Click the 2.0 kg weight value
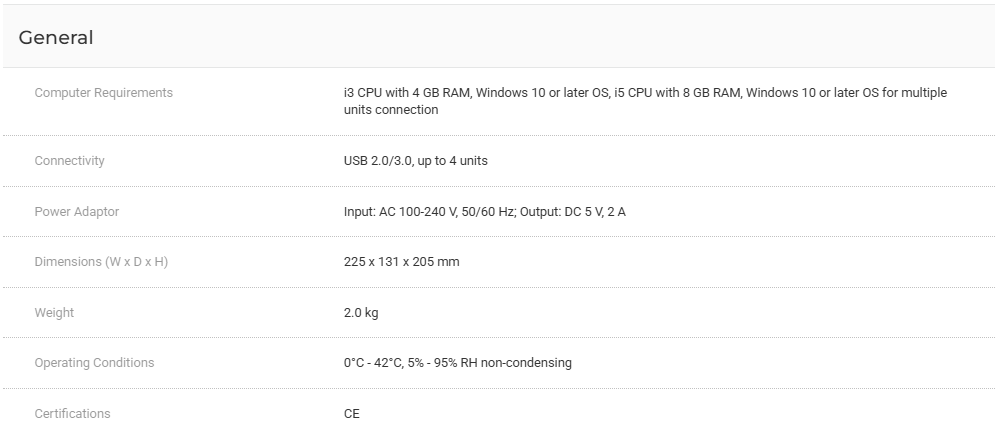 tap(360, 313)
